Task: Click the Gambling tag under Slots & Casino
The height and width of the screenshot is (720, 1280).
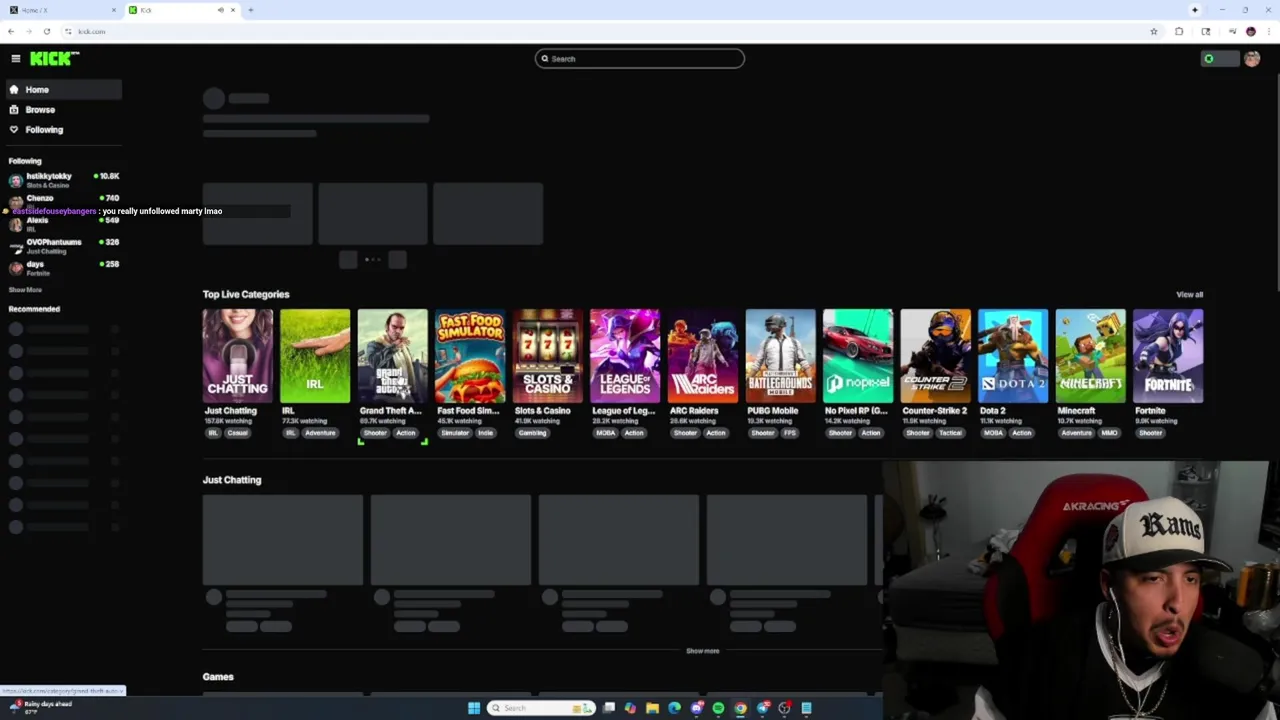Action: click(x=532, y=433)
